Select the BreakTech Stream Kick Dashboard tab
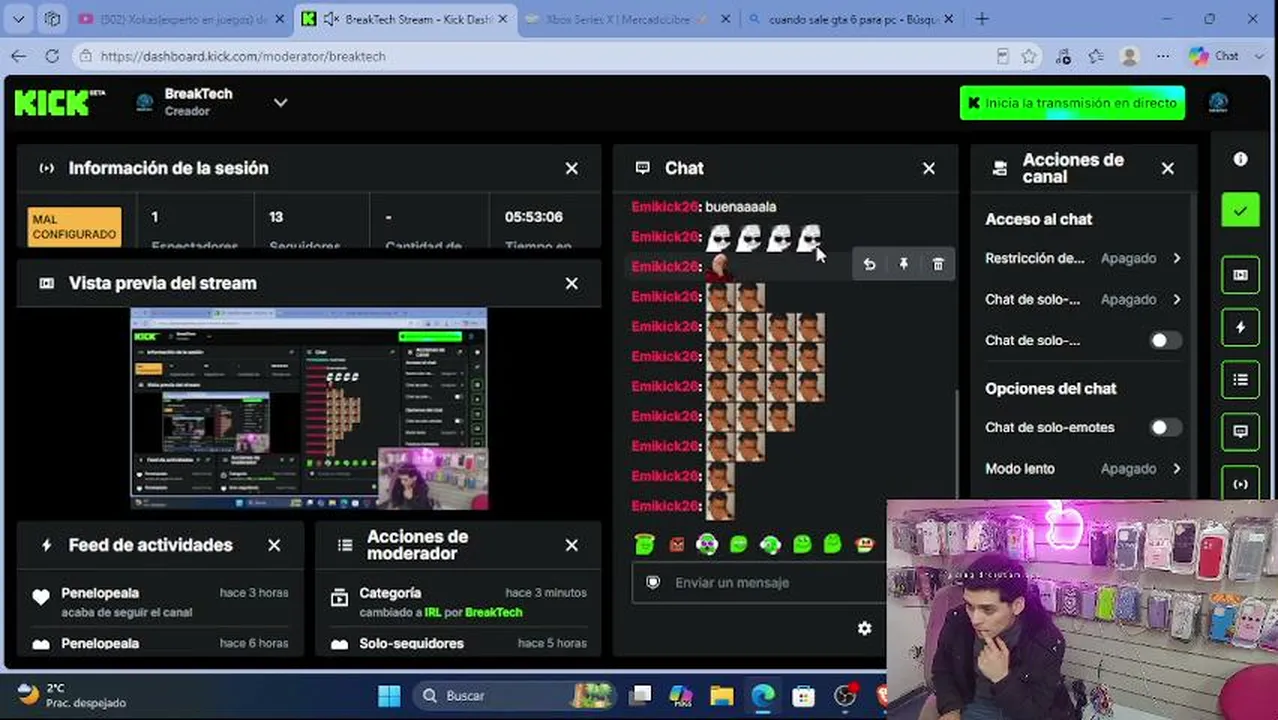This screenshot has height=720, width=1278. pyautogui.click(x=405, y=18)
